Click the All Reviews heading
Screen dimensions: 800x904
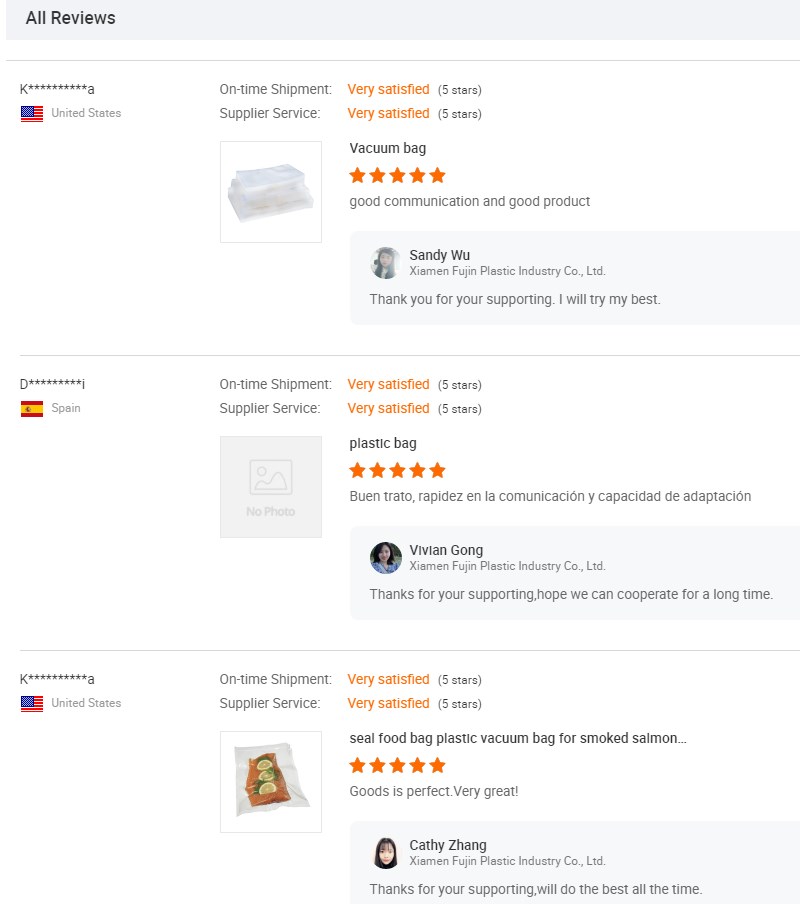[70, 18]
